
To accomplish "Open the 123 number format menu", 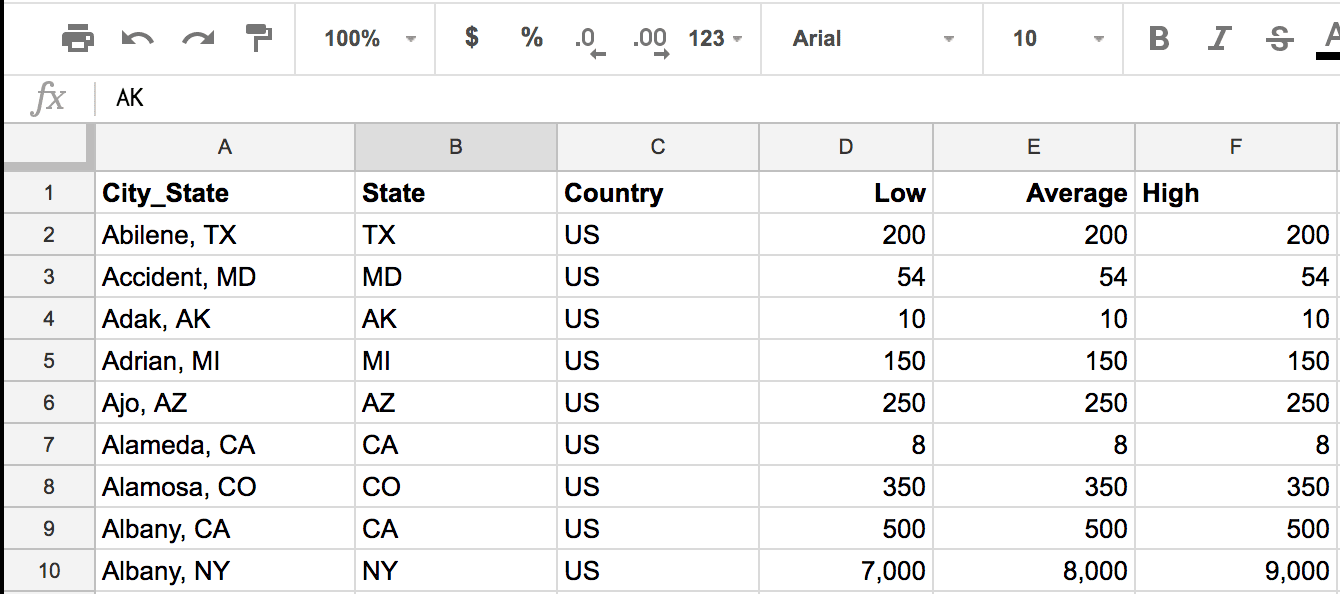I will (x=720, y=39).
